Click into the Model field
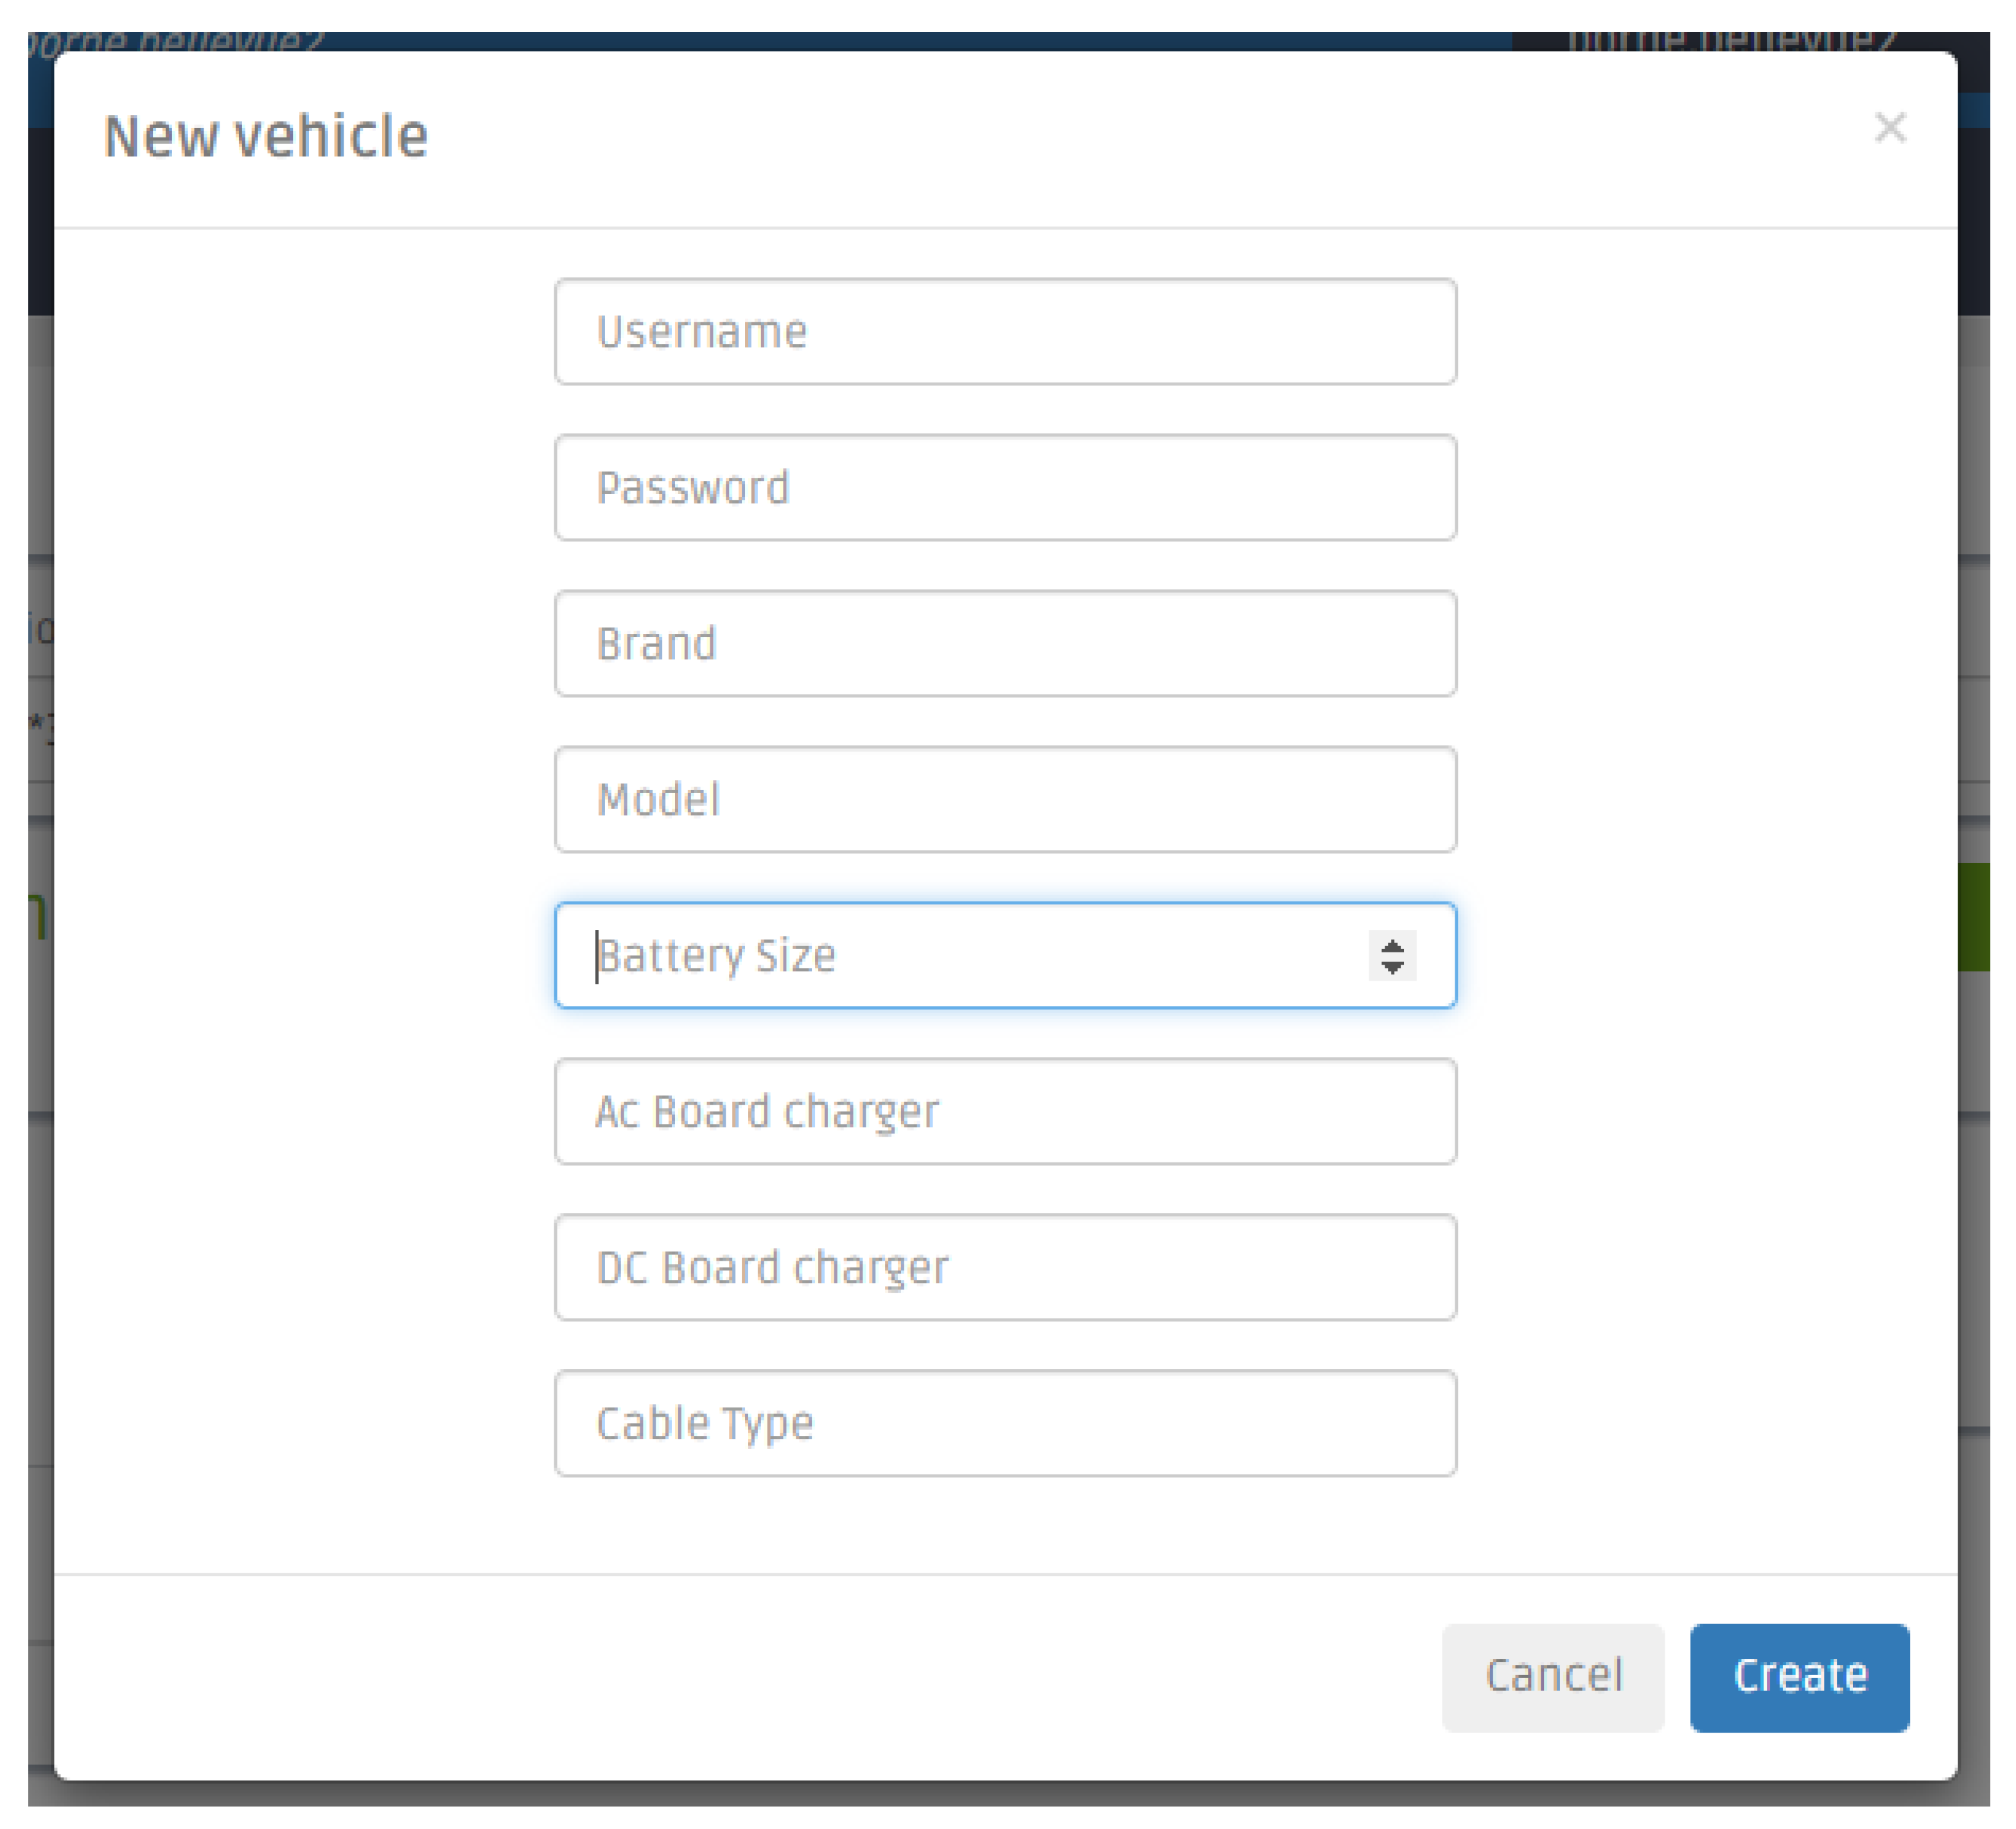This screenshot has height=1829, width=2016. click(x=1005, y=800)
